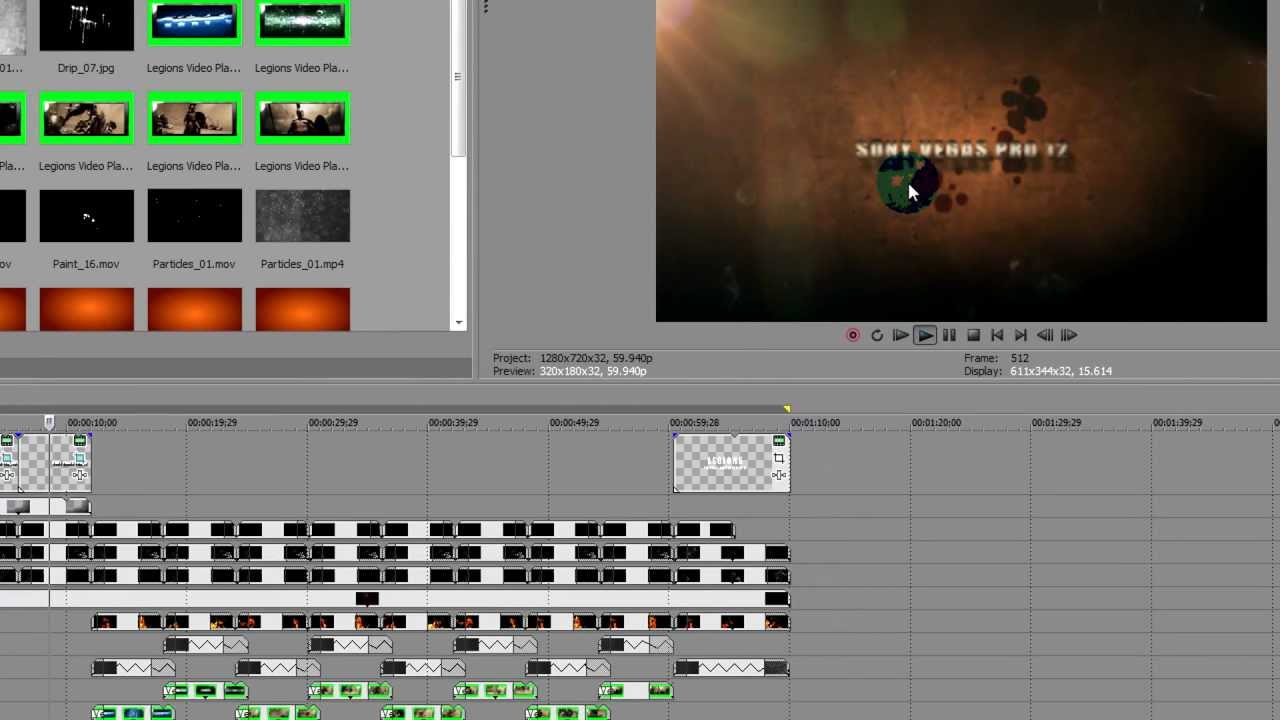Click the yellow loop region end marker
Viewport: 1280px width, 720px height.
click(787, 409)
